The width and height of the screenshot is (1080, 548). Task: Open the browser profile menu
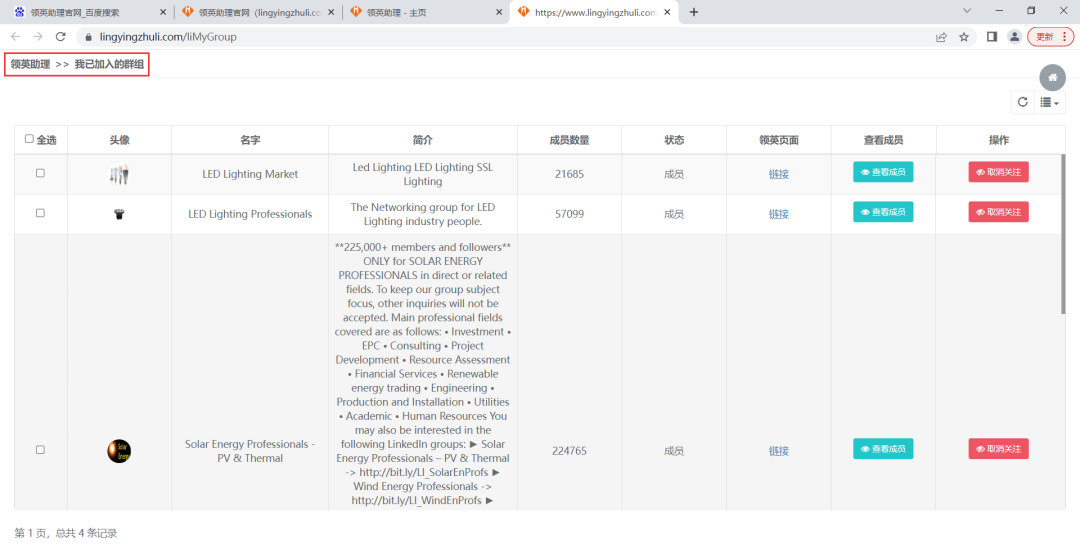pos(1014,37)
